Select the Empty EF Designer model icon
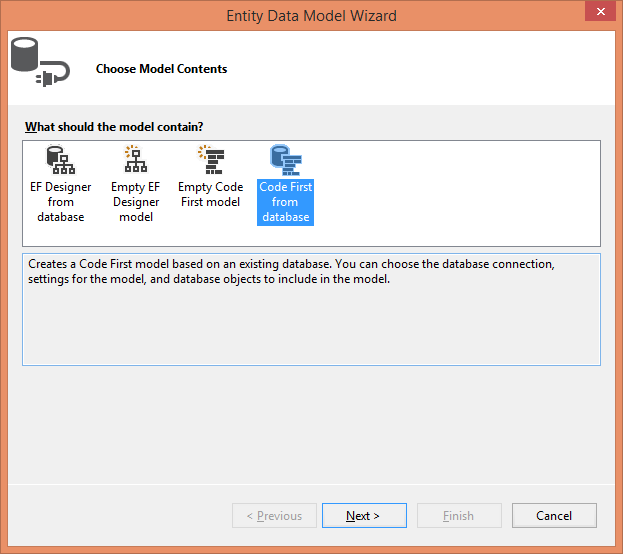Image resolution: width=623 pixels, height=554 pixels. tap(136, 159)
